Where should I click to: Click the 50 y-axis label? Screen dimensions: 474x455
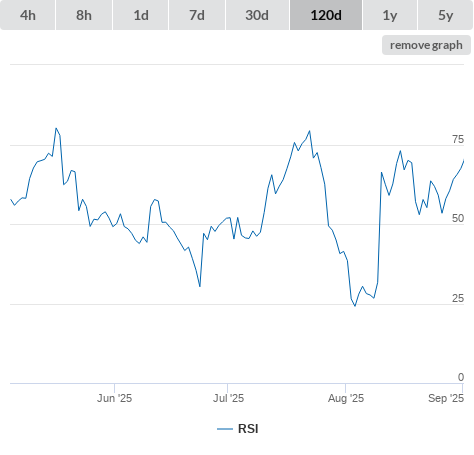(458, 218)
